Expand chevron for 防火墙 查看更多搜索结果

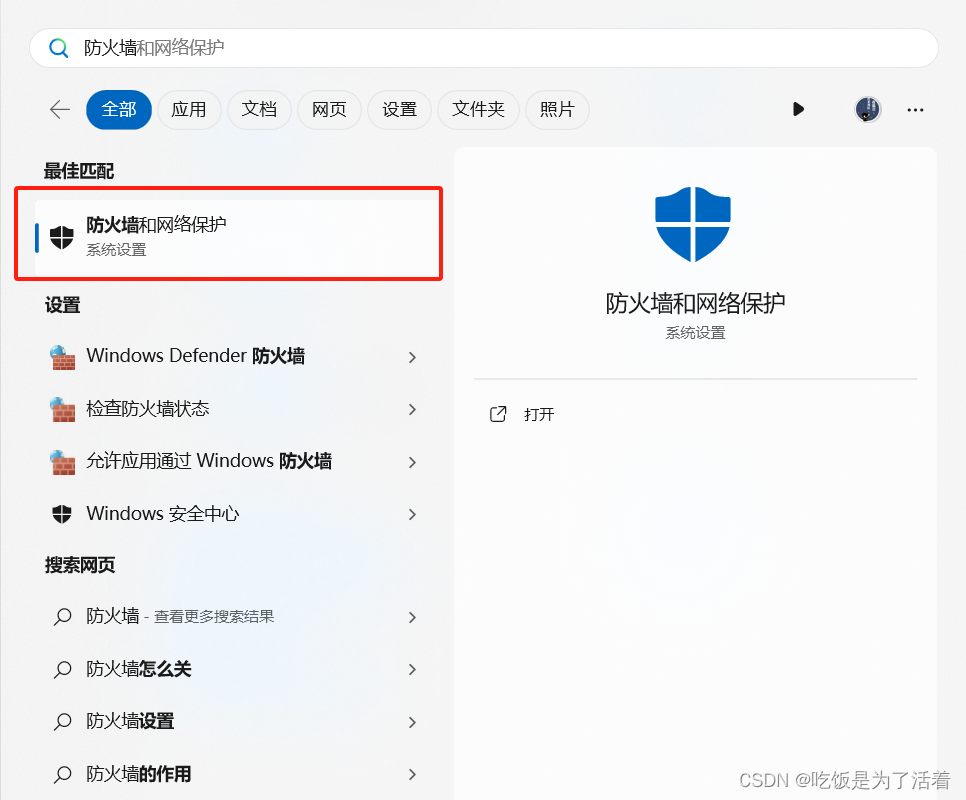412,617
